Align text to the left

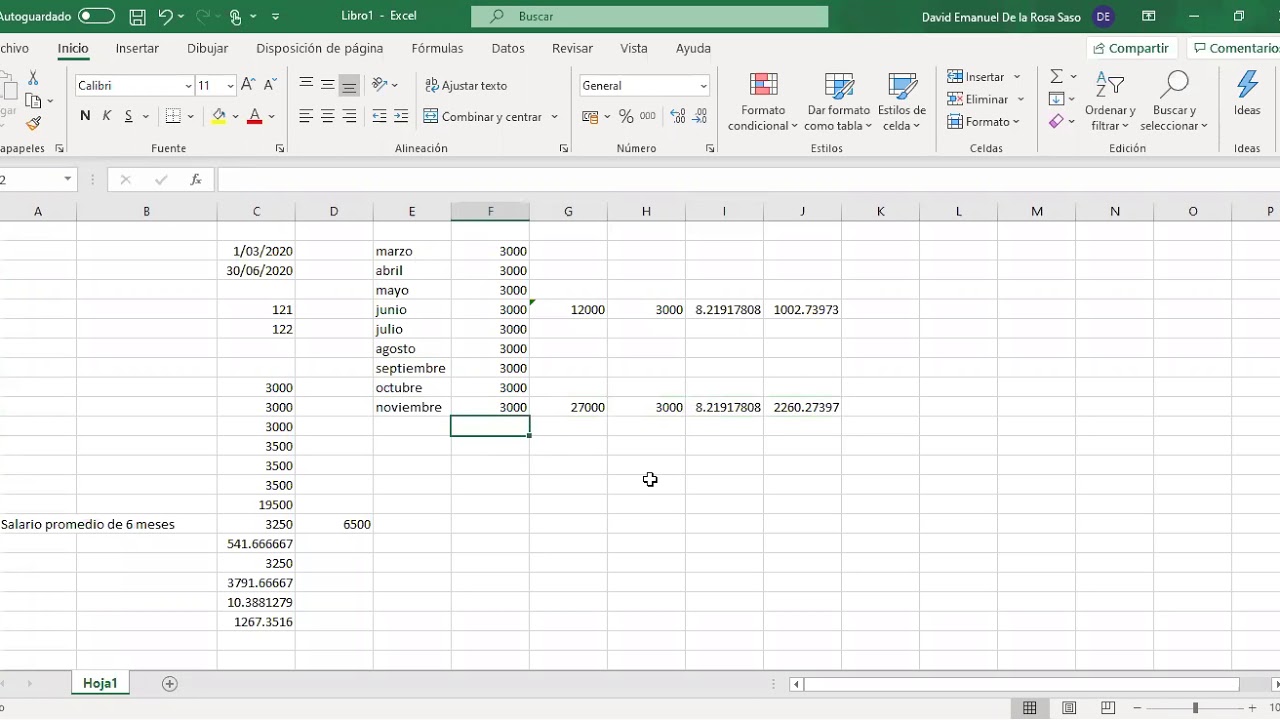(306, 117)
